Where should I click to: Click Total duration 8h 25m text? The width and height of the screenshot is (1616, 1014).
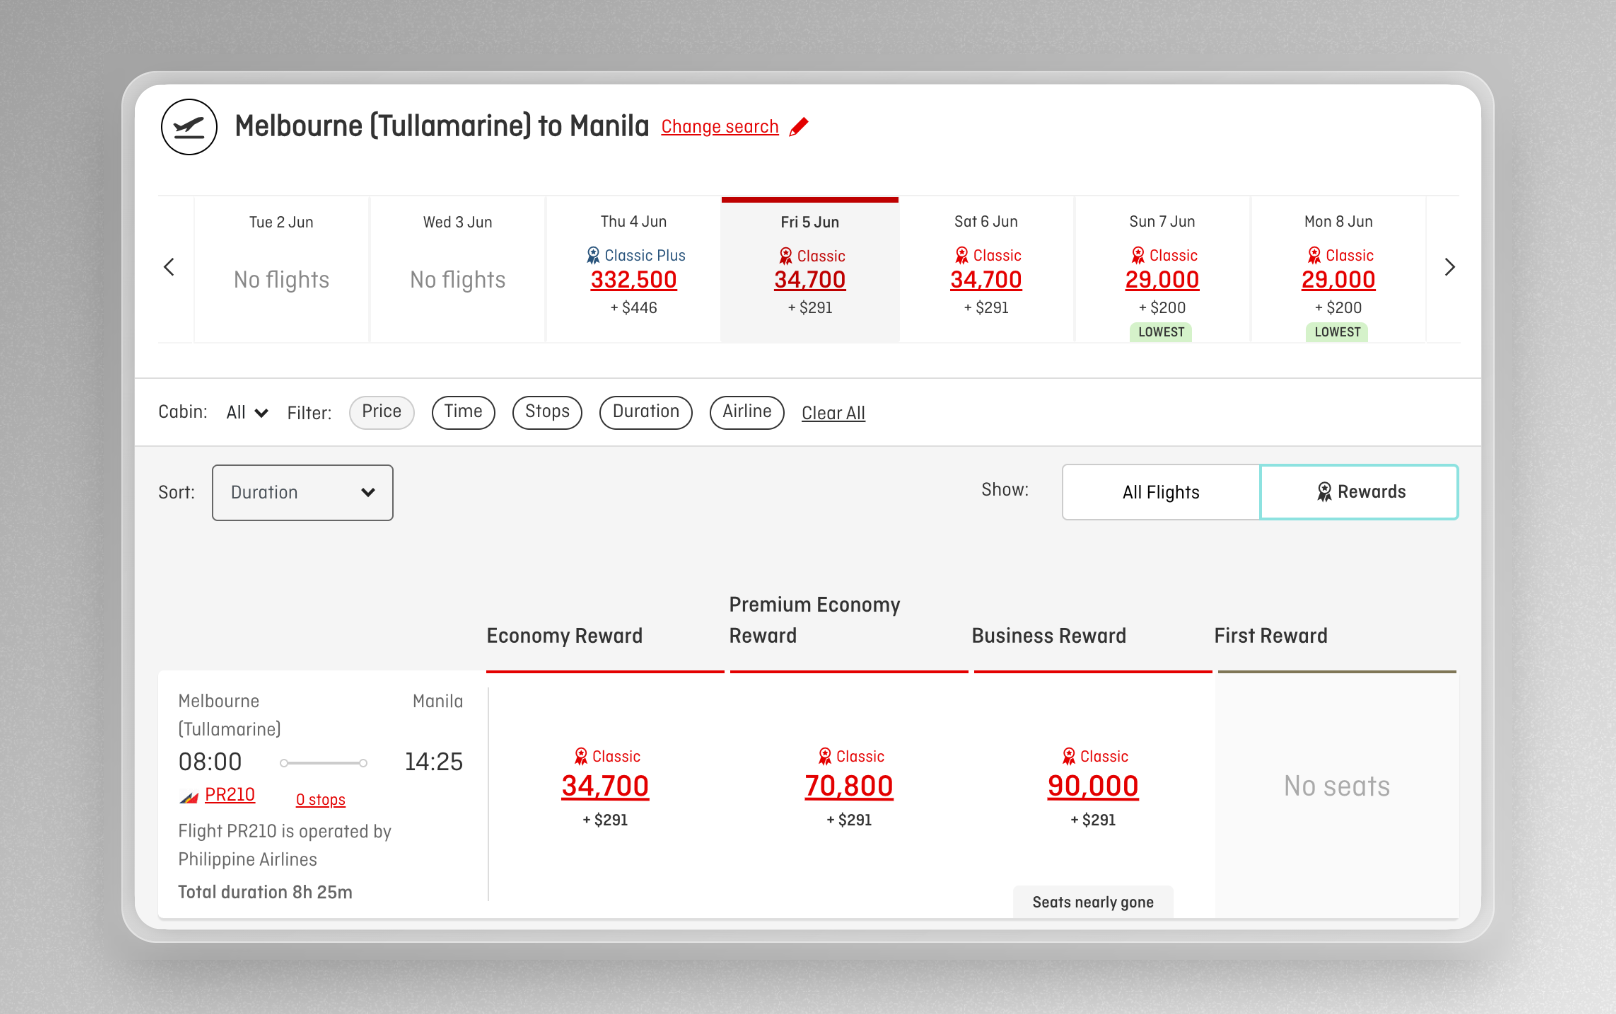click(265, 892)
